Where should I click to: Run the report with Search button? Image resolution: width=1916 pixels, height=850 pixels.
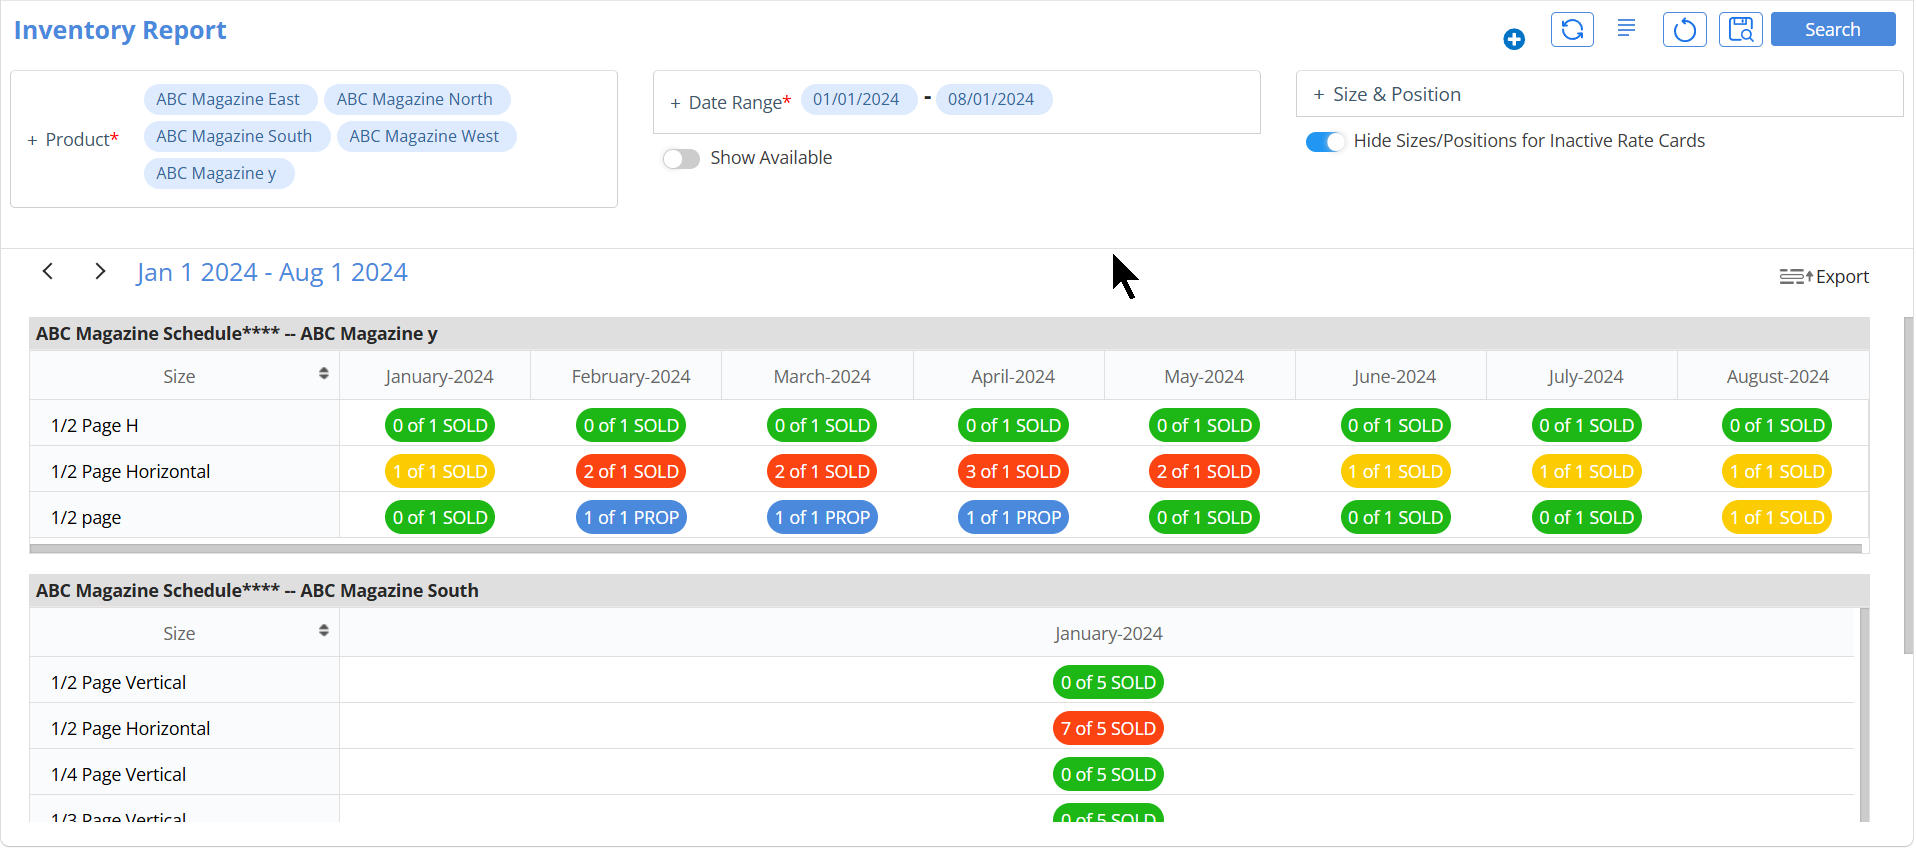tap(1833, 29)
